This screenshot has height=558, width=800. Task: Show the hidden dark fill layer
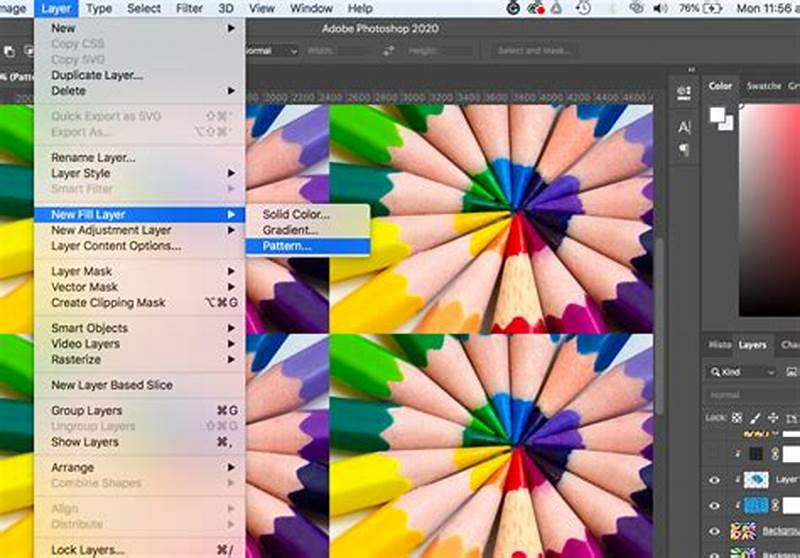714,454
